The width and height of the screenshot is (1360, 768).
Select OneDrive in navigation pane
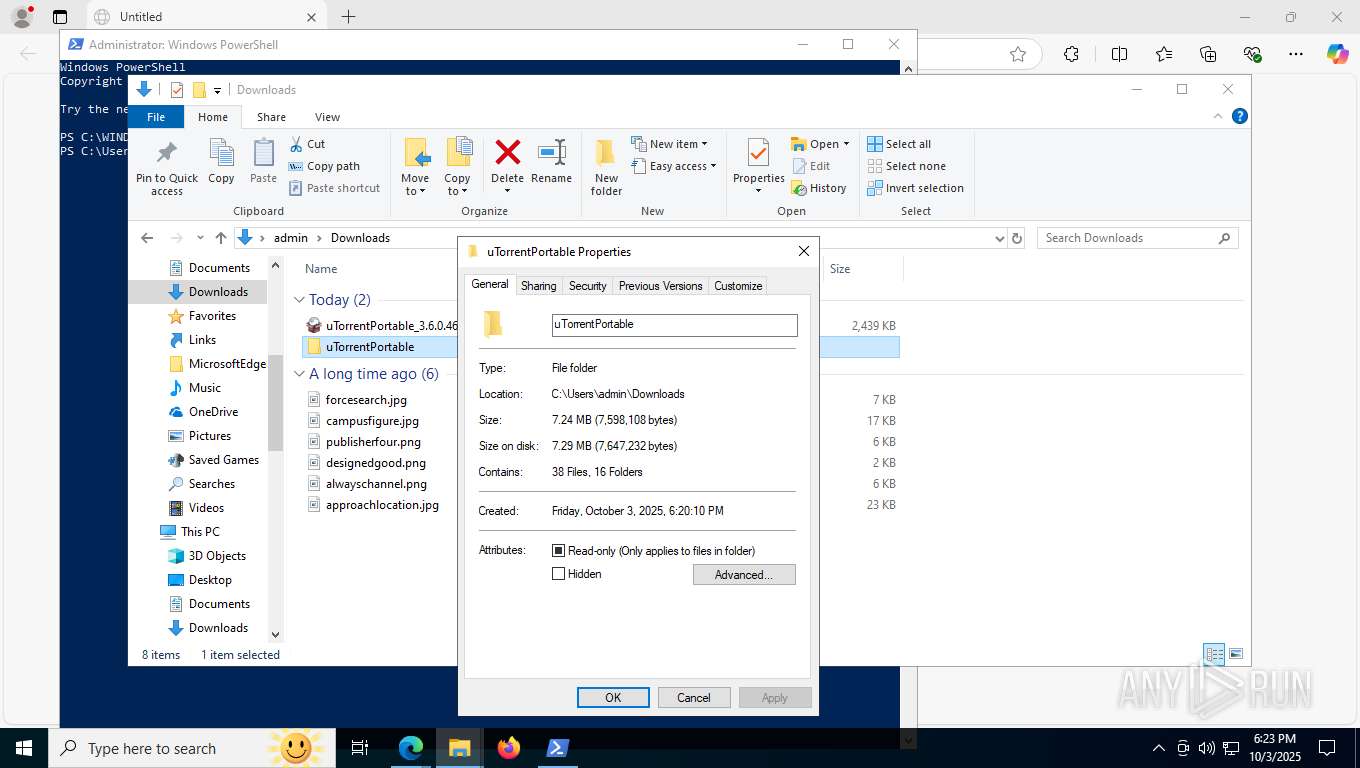pyautogui.click(x=213, y=412)
